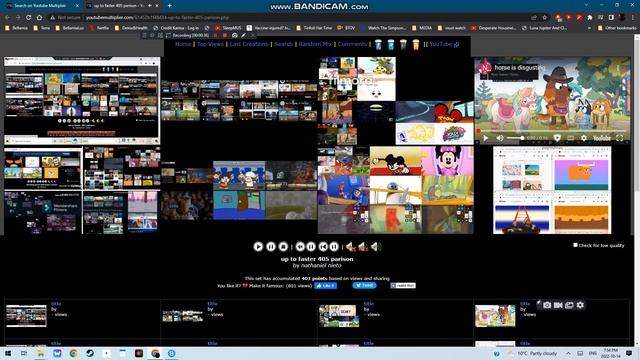Open the Random Mix menu link
Screen dimensions: 640x360
[x=315, y=44]
